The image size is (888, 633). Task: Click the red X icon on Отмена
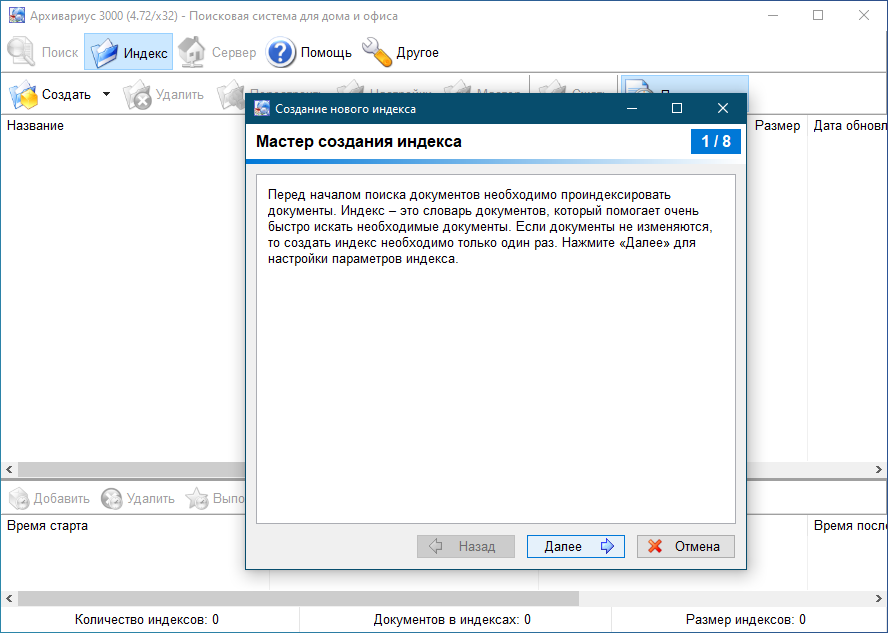655,546
